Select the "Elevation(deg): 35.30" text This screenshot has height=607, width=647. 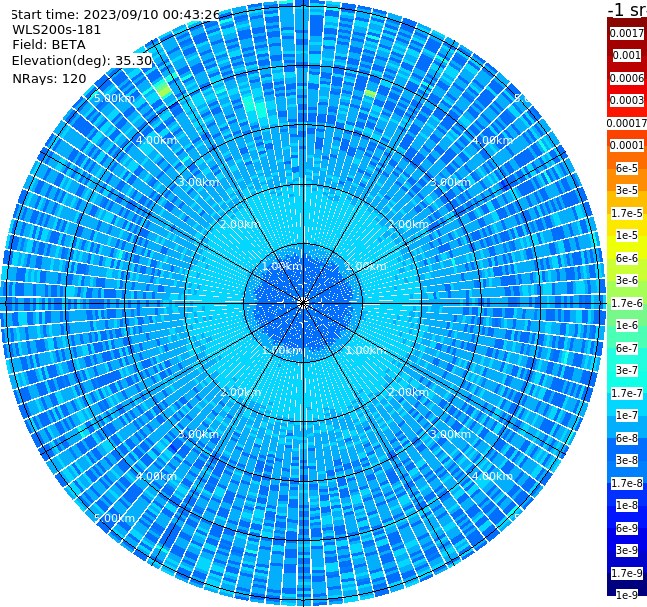pos(82,61)
